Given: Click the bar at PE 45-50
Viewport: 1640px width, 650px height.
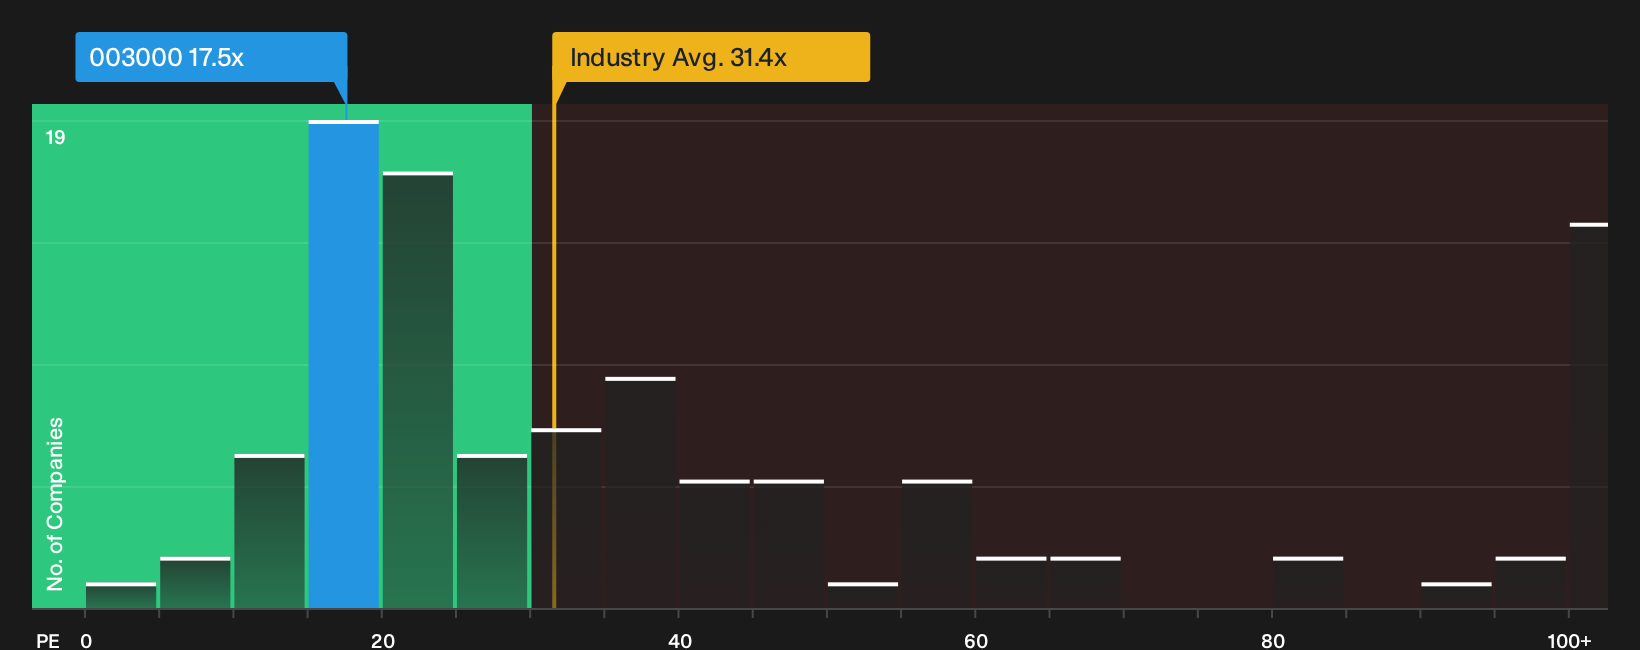Looking at the screenshot, I should (x=789, y=544).
